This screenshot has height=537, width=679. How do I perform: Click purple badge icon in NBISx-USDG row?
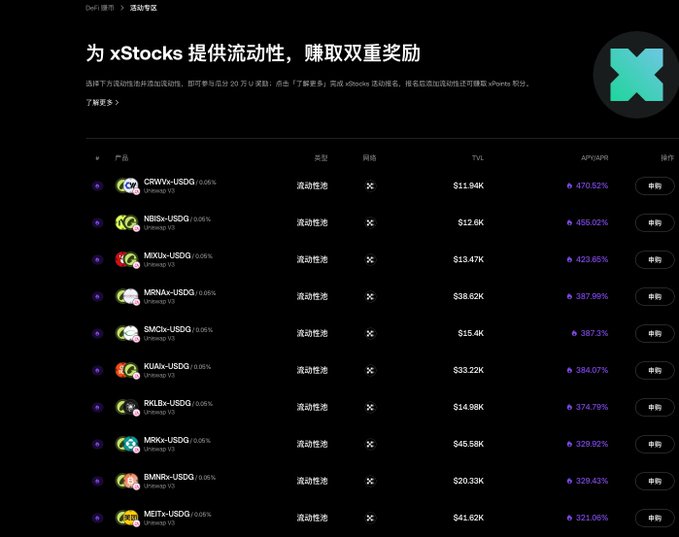97,223
